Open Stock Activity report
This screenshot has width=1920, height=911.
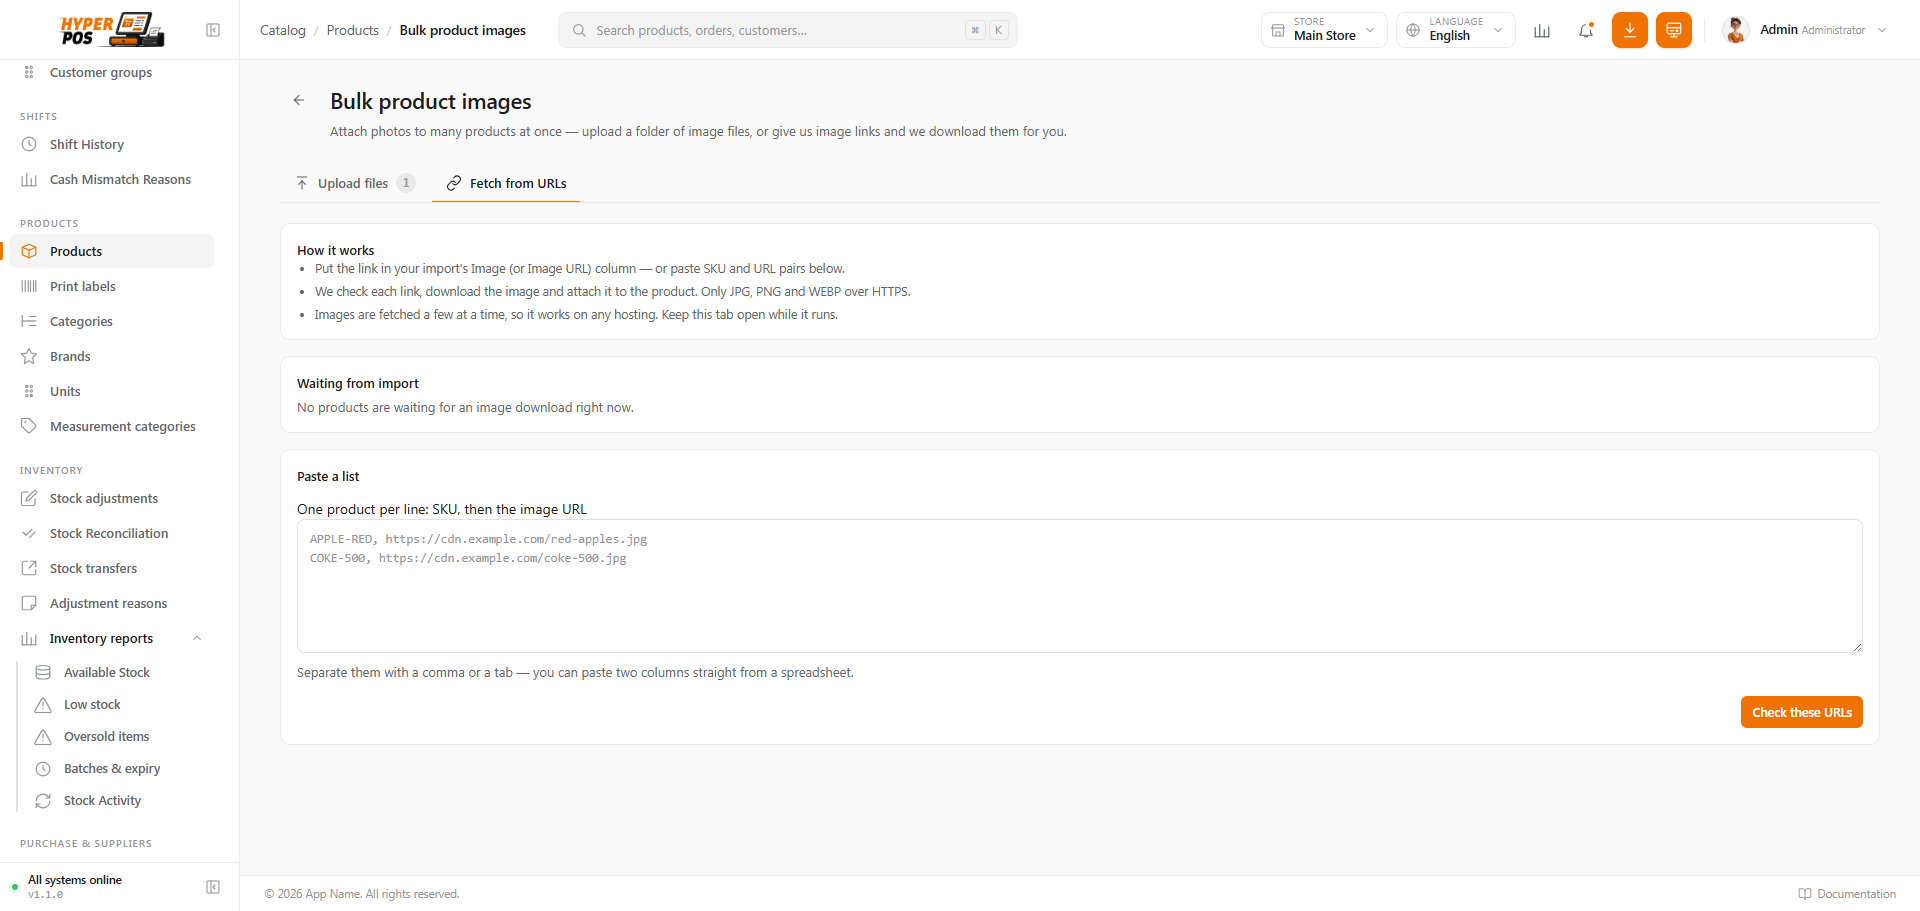click(102, 801)
